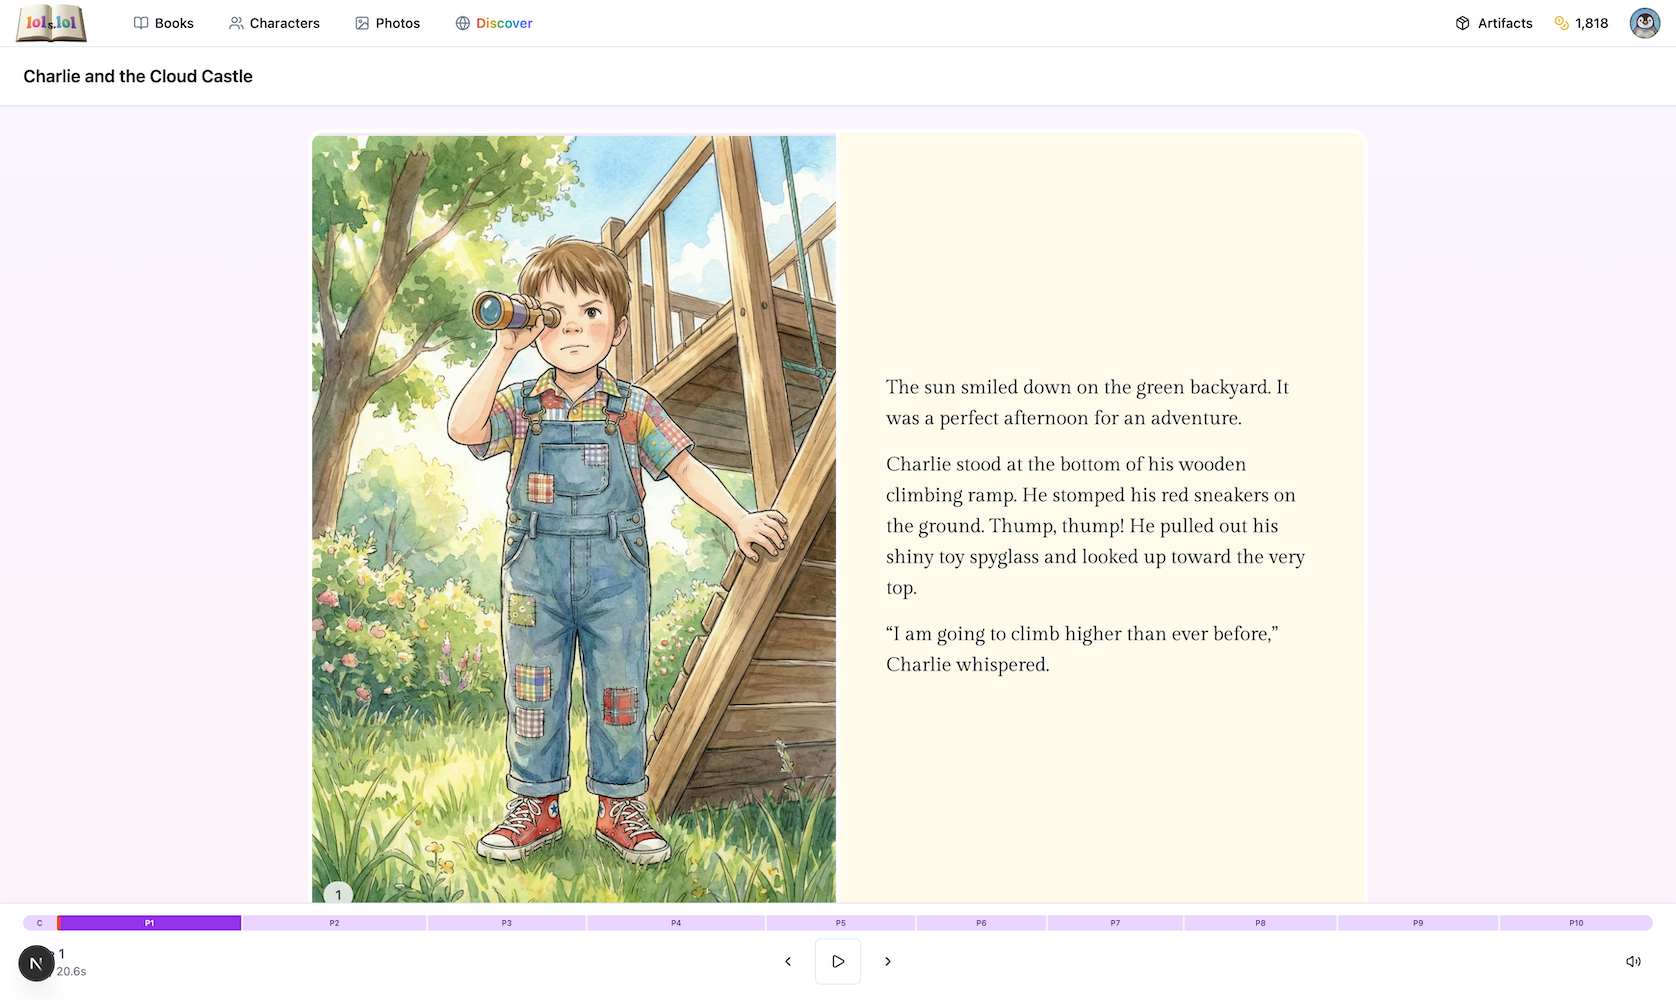The image size is (1676, 1000).
Task: Click the P1 progress segment in the timeline
Action: coord(148,922)
